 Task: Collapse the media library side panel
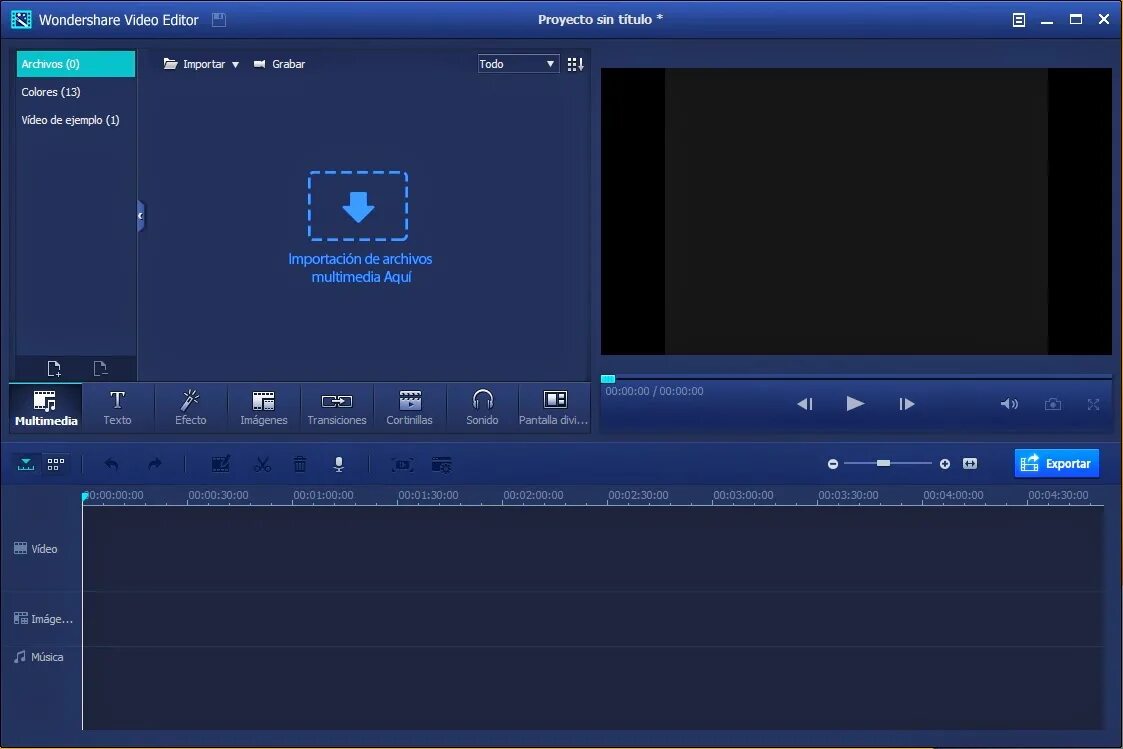tap(140, 216)
